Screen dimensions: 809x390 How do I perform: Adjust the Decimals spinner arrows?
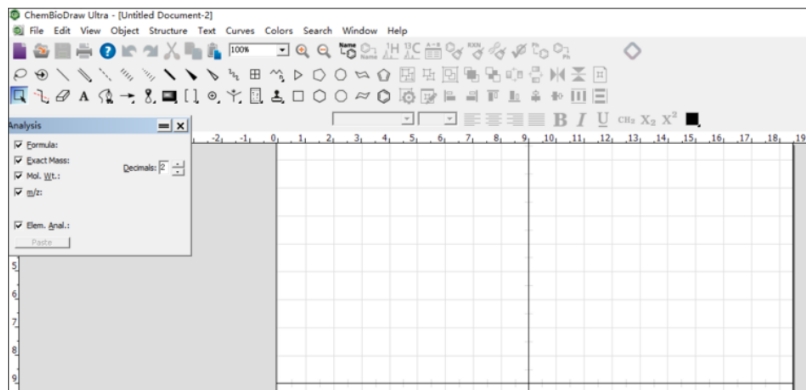(x=178, y=168)
